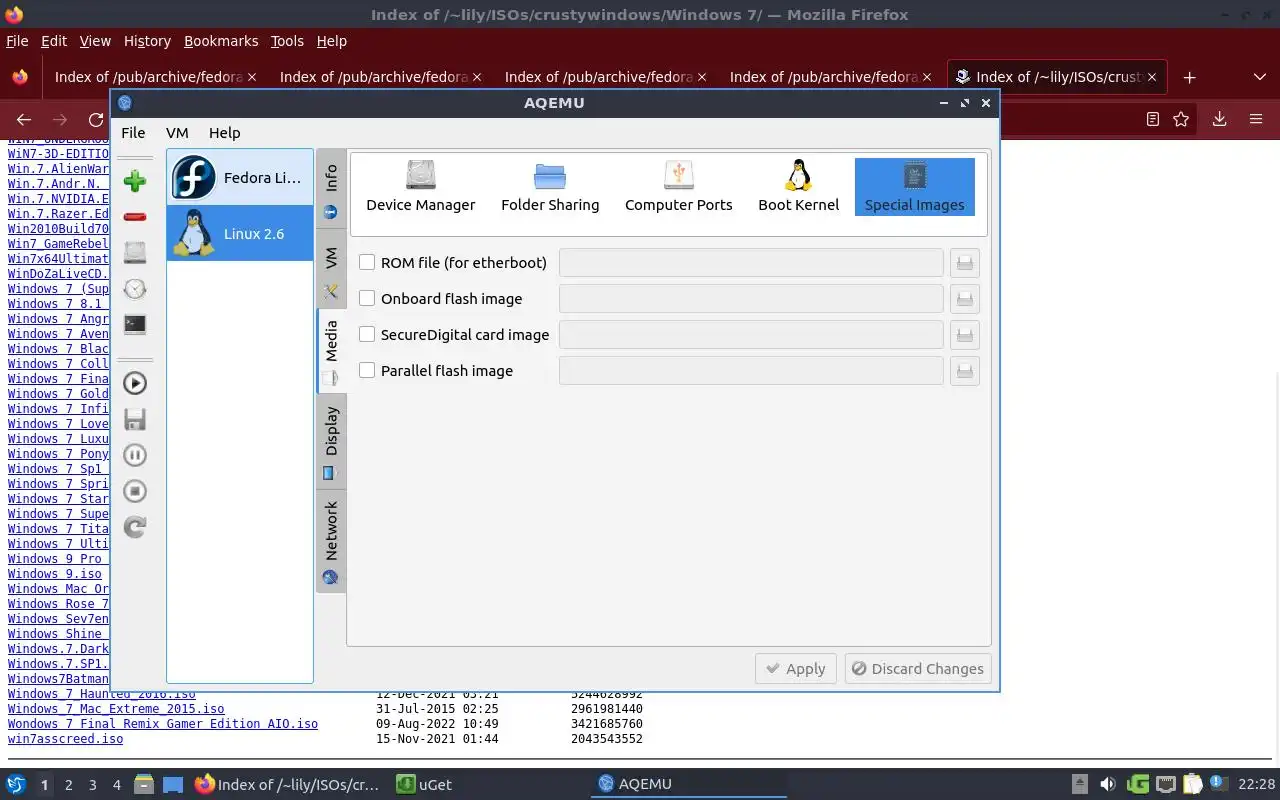Image resolution: width=1280 pixels, height=800 pixels.
Task: Delete the VM with the red minus icon
Action: tap(134, 217)
